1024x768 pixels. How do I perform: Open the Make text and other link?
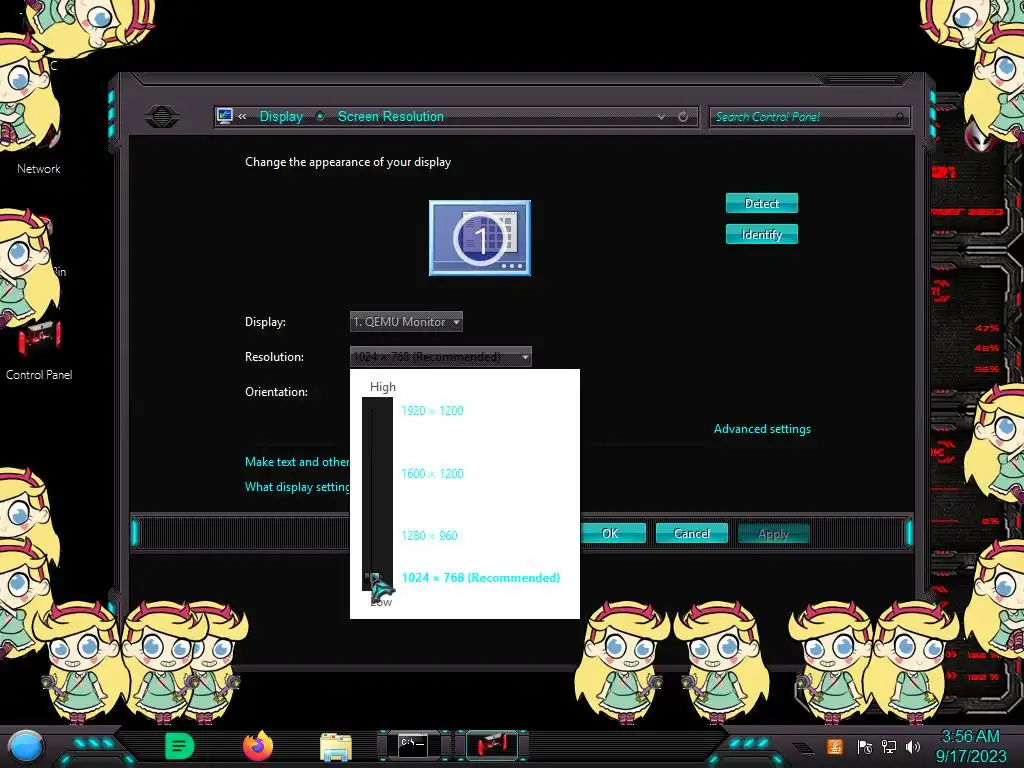(297, 462)
